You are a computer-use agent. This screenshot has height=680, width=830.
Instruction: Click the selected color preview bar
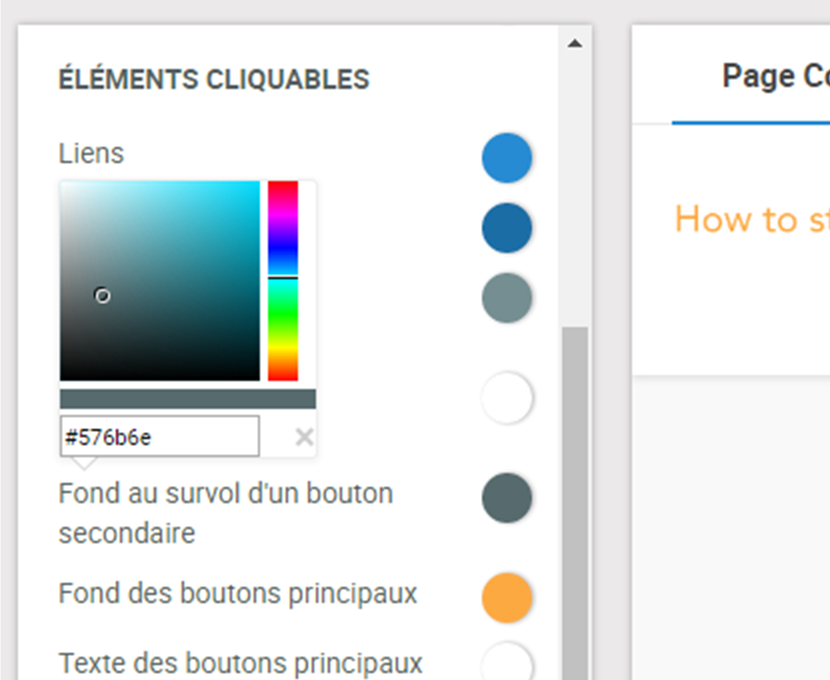pos(187,399)
